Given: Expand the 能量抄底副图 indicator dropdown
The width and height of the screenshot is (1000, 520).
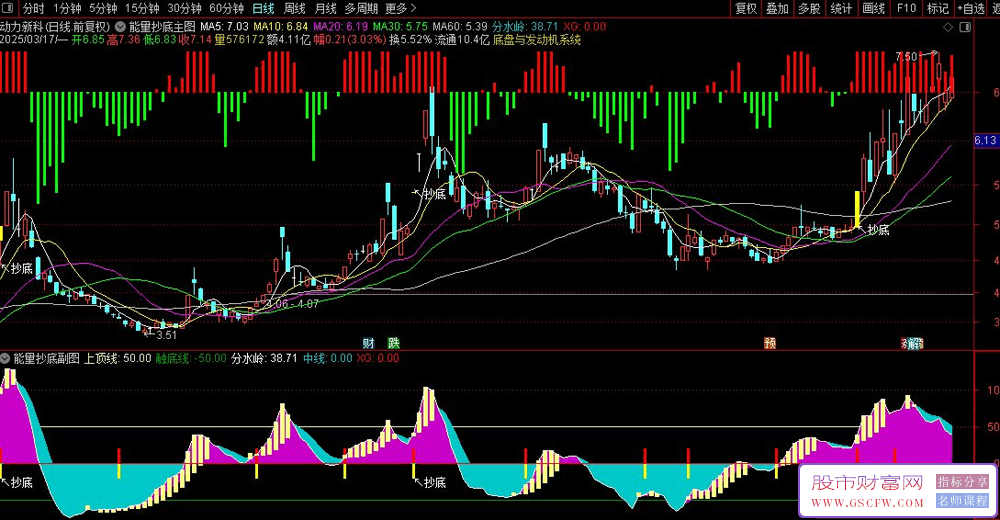Looking at the screenshot, I should (5, 358).
